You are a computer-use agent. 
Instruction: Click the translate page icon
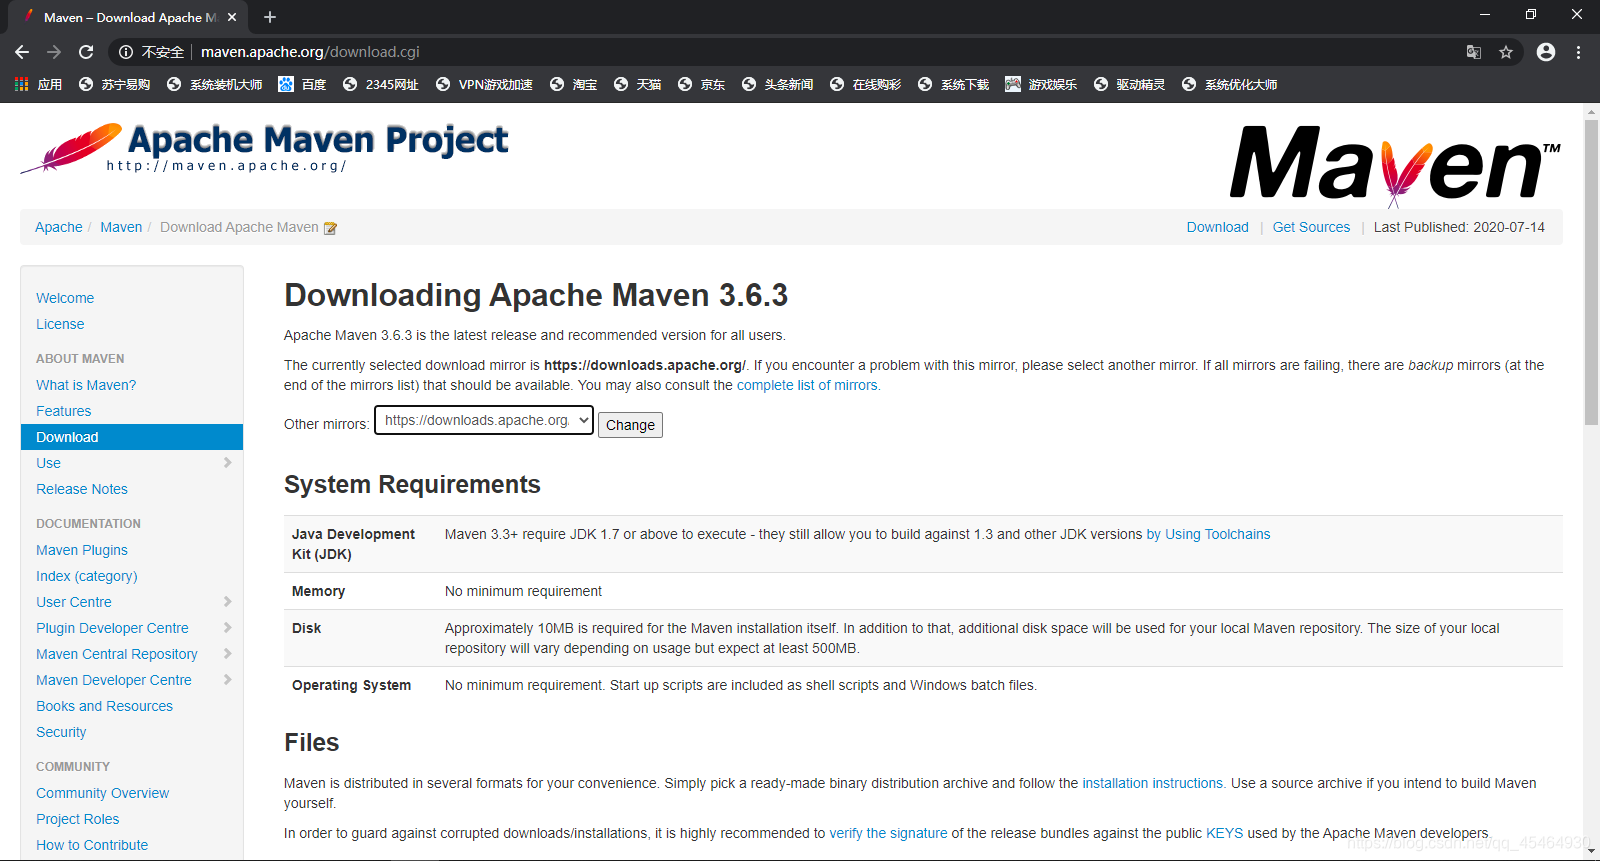coord(1474,52)
